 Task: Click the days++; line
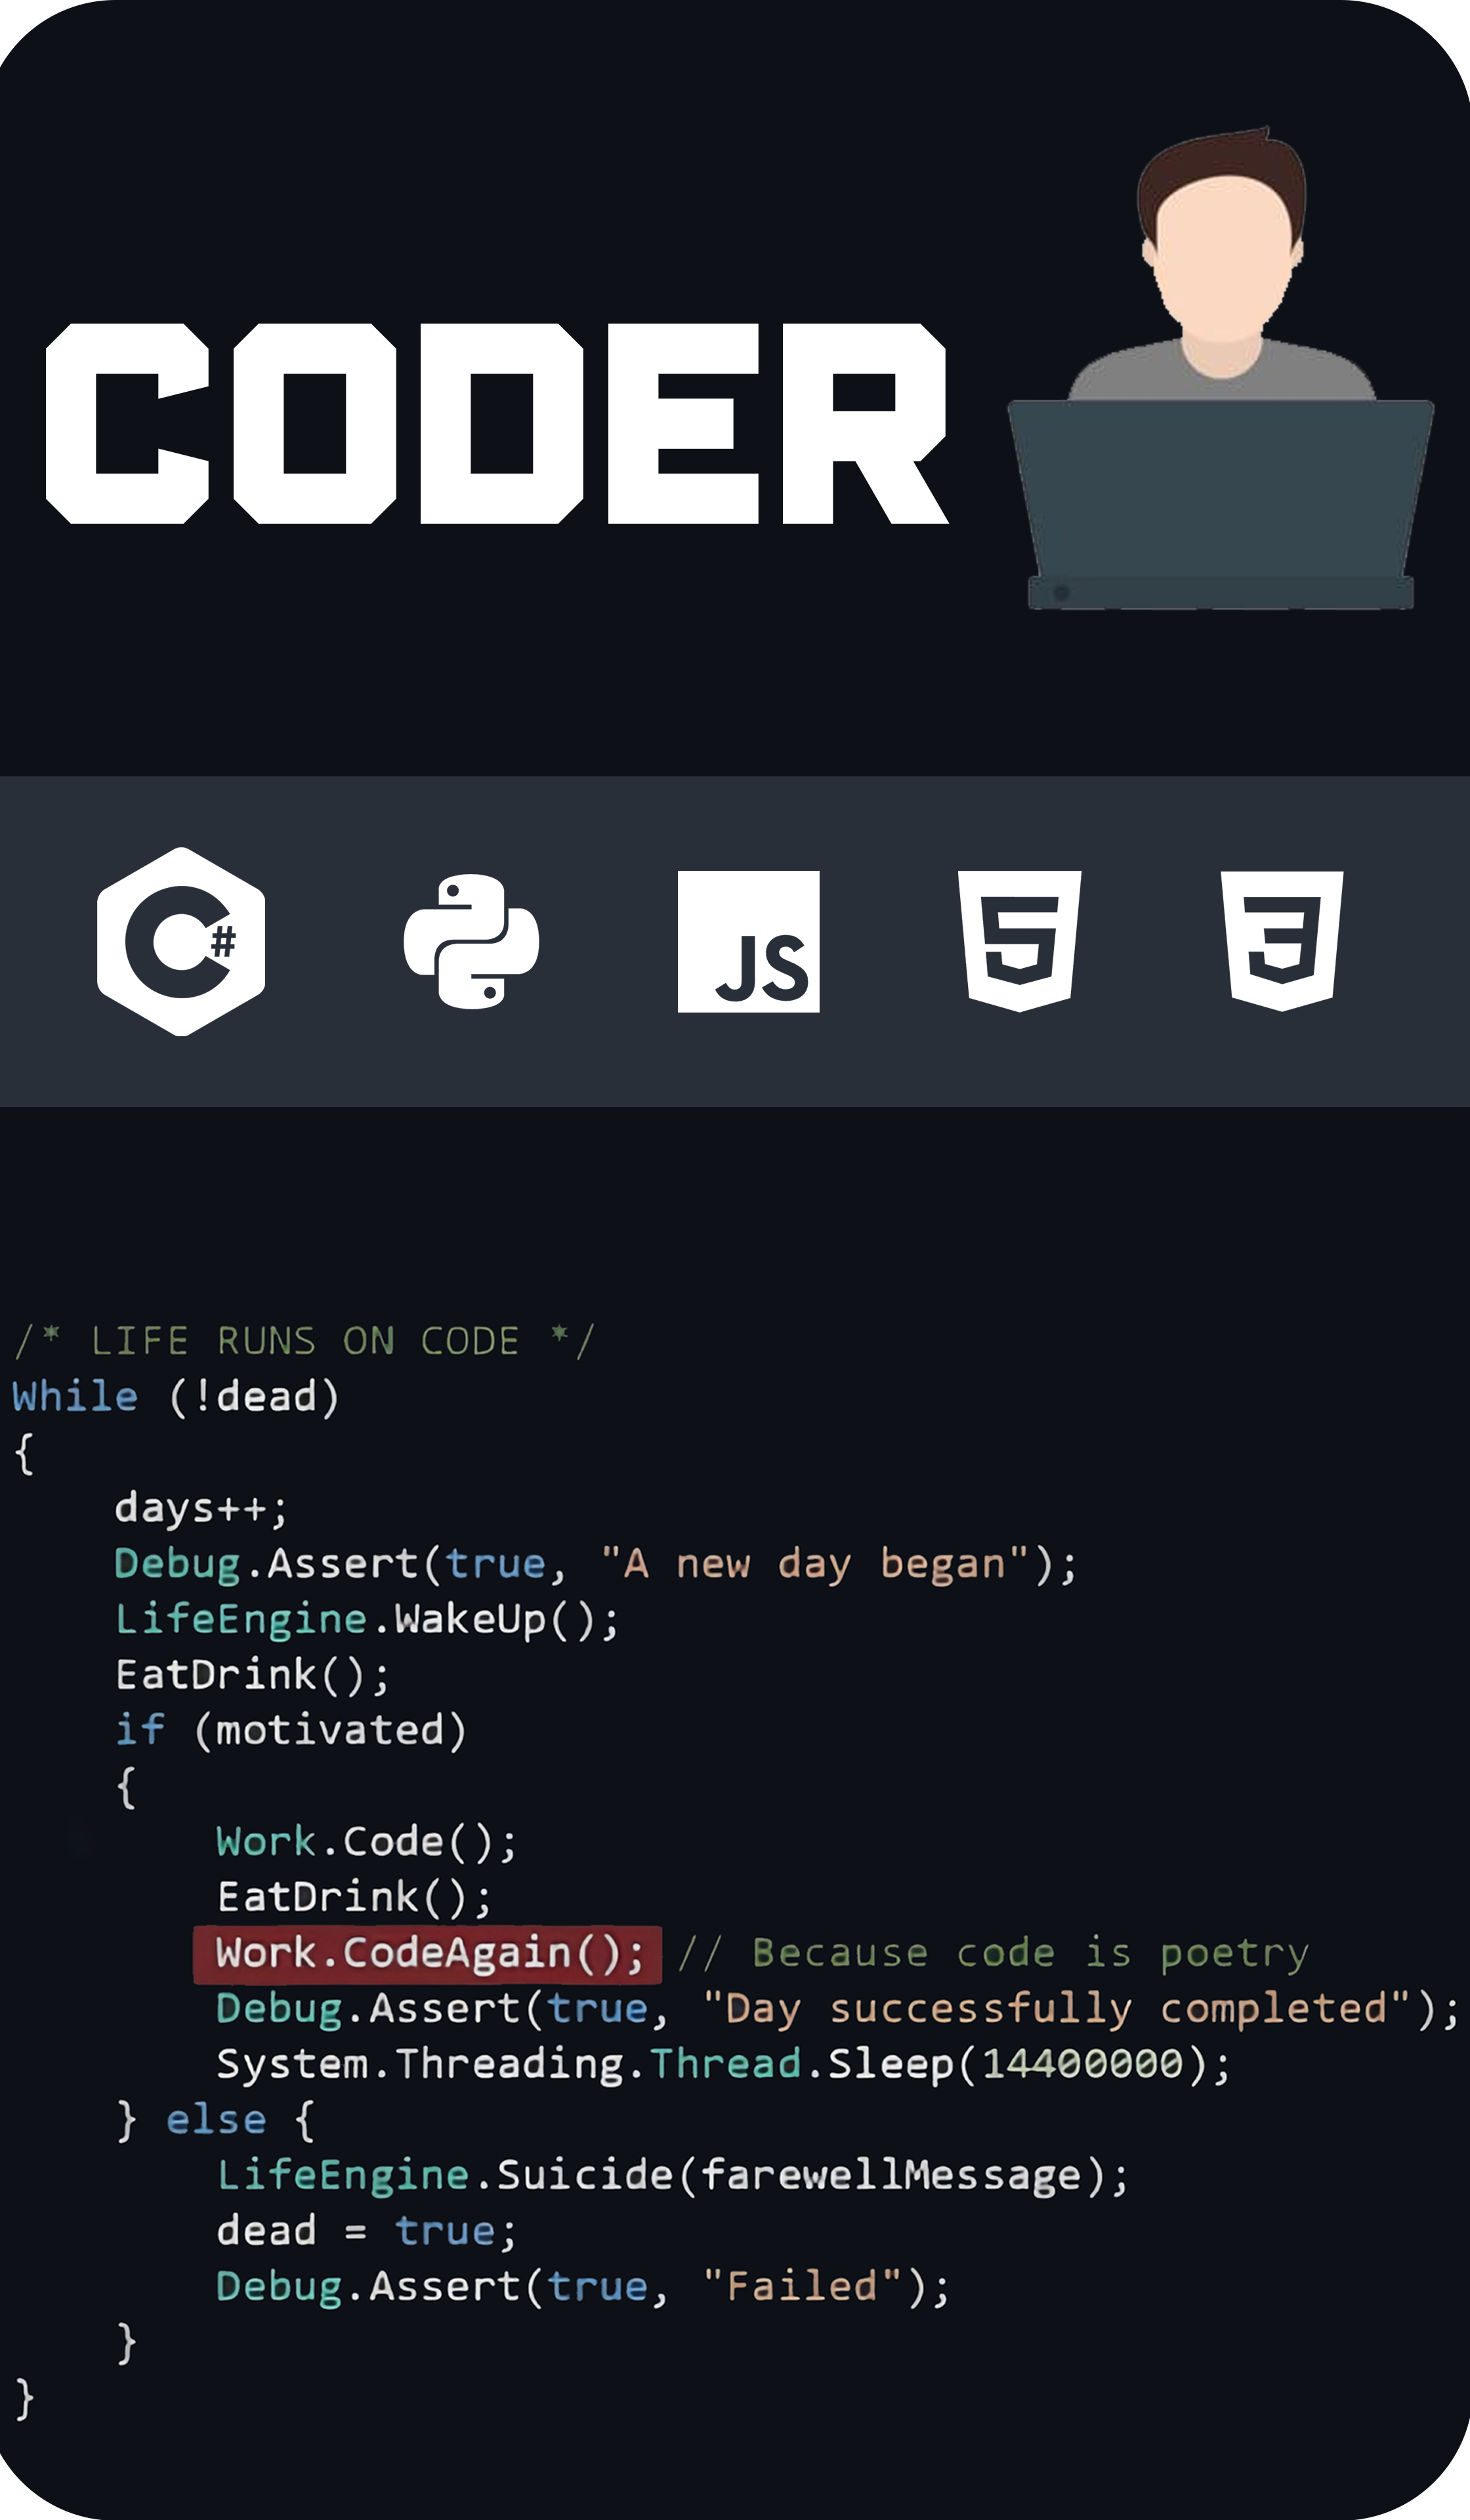click(x=200, y=1508)
